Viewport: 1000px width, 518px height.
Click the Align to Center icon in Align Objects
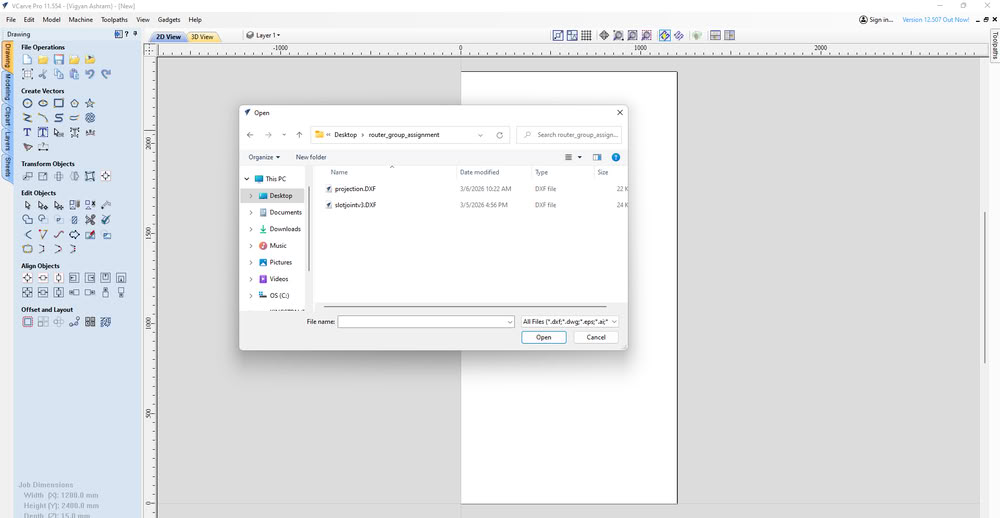pos(27,278)
